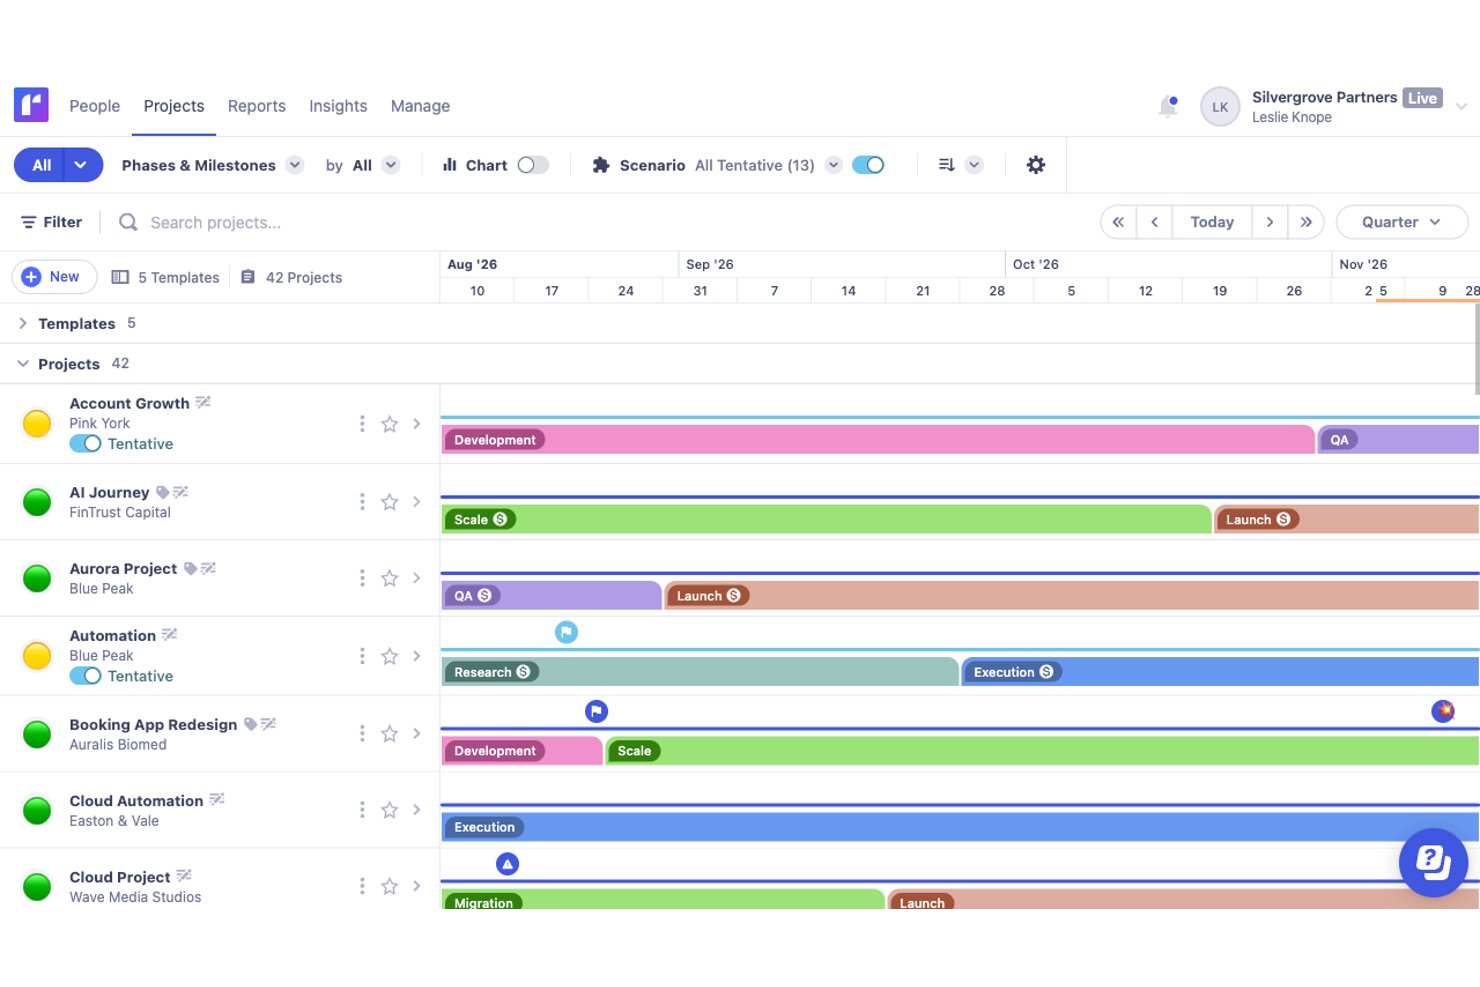
Task: Open the sort dropdown chevron
Action: [x=974, y=165]
